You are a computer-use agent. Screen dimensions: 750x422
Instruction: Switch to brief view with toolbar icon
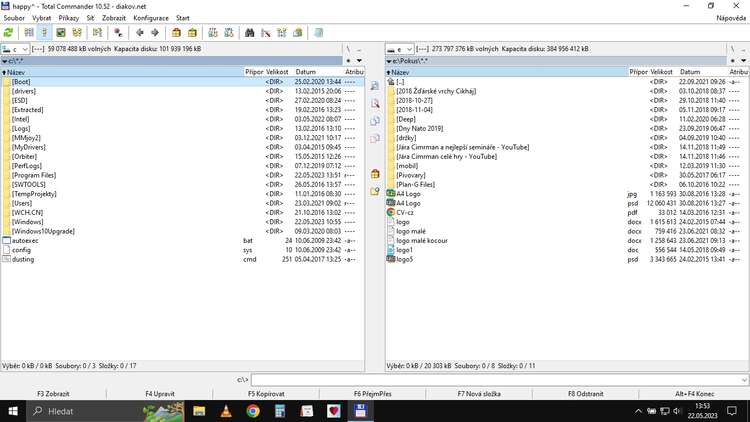coord(29,33)
